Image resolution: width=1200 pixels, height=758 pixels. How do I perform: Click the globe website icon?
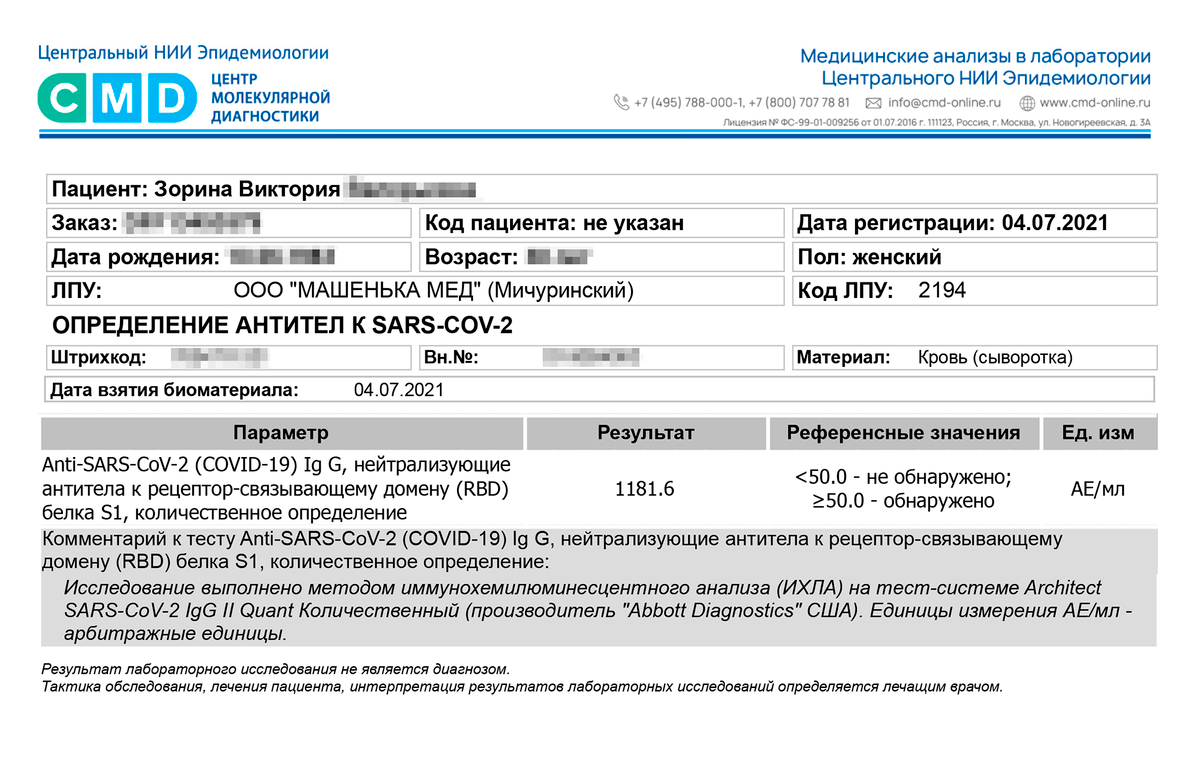click(1027, 102)
